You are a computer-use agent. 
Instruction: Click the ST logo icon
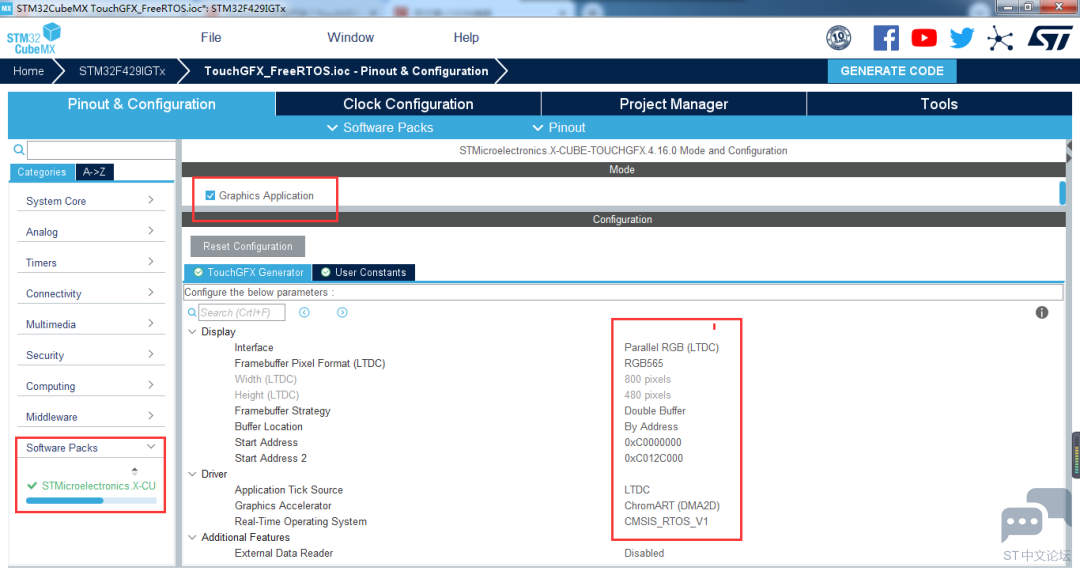(x=1050, y=38)
